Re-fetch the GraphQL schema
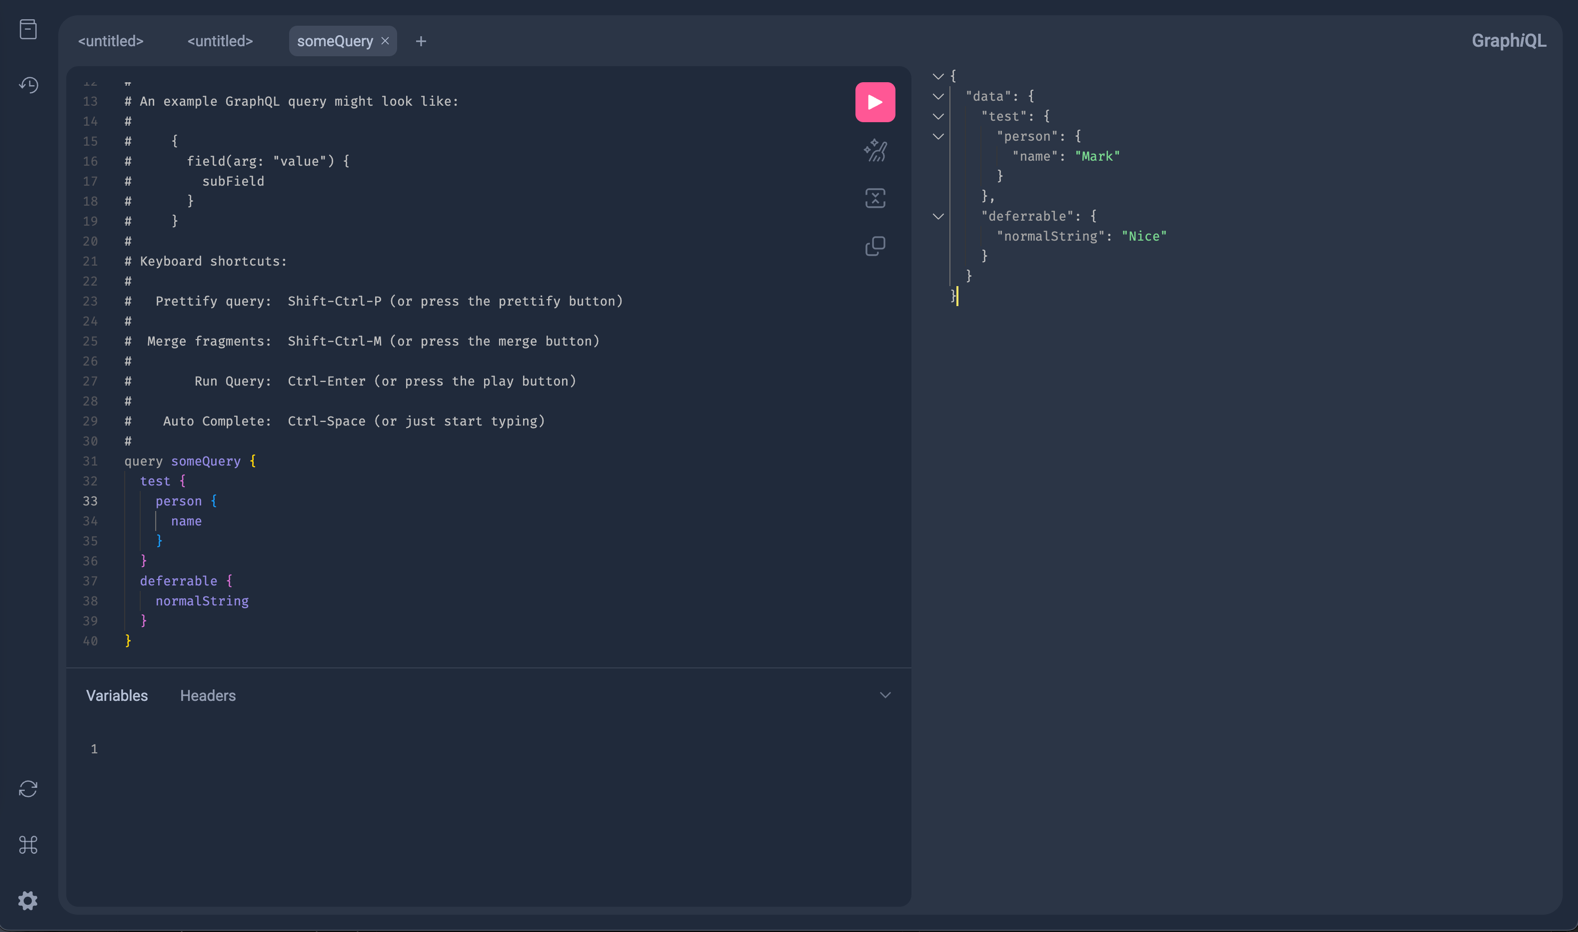1578x932 pixels. click(28, 789)
